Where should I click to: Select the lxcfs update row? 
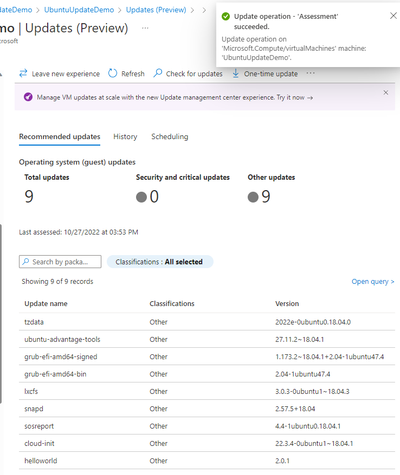pyautogui.click(x=207, y=391)
